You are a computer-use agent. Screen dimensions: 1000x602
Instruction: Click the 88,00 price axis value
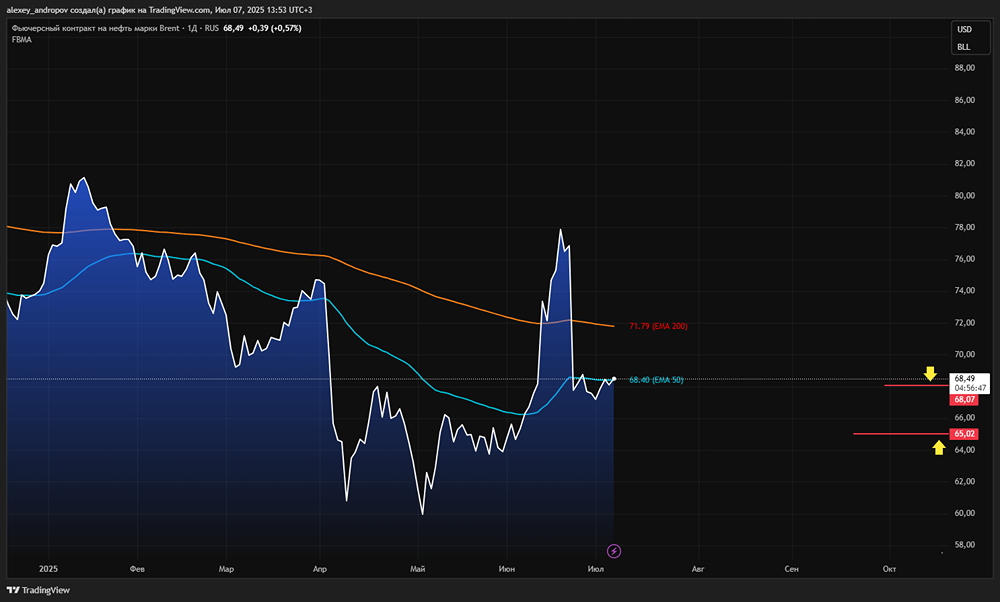pos(964,68)
